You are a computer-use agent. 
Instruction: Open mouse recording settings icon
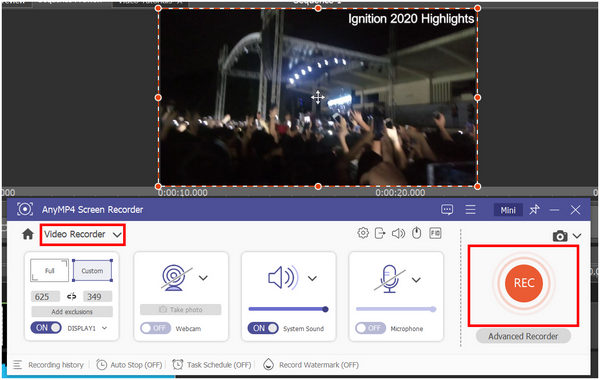[x=417, y=233]
